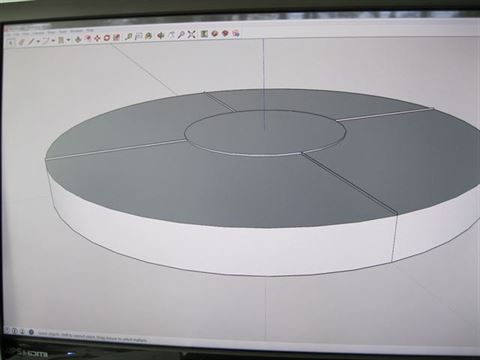Select the Move tool
Viewport: 480px width, 360px height.
tap(97, 38)
